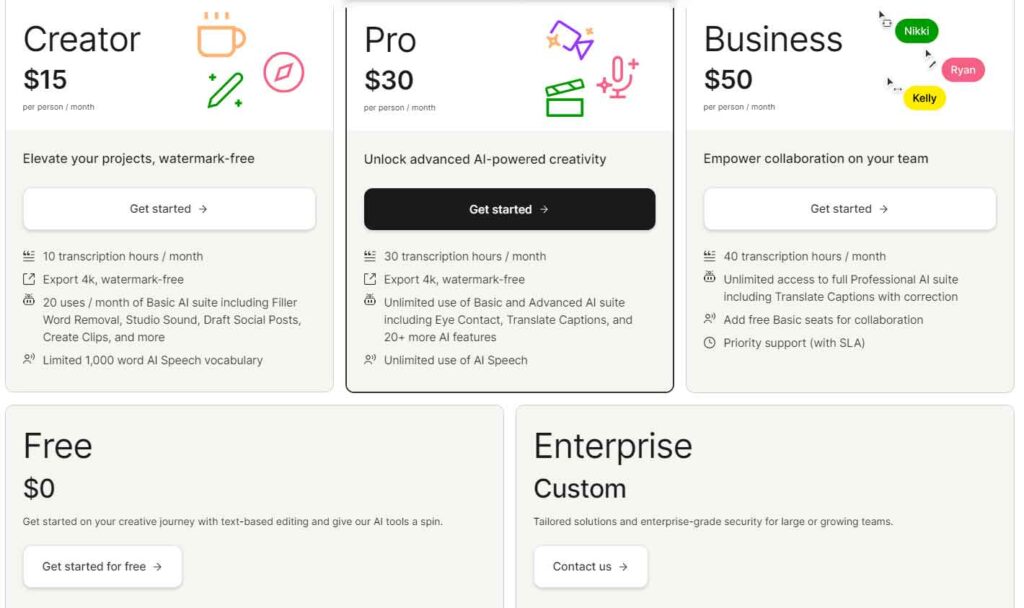Click the pink compass icon in Creator plan
Image resolution: width=1024 pixels, height=608 pixels.
284,72
